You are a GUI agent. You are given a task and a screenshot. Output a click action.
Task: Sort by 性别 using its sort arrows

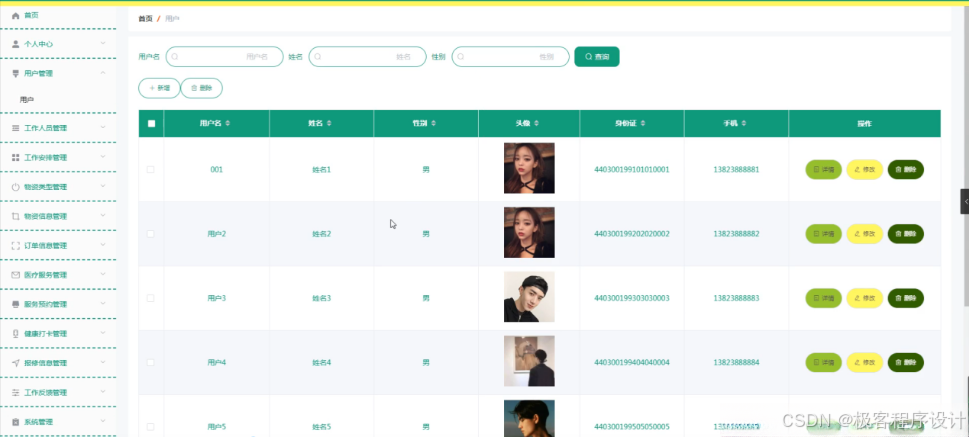(x=433, y=124)
